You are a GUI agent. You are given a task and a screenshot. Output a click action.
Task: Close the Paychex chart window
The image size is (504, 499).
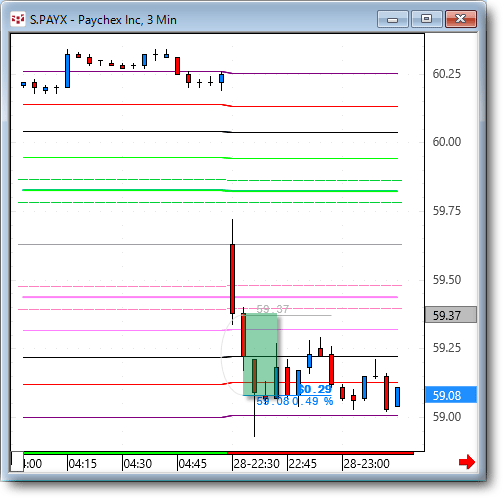coord(461,19)
